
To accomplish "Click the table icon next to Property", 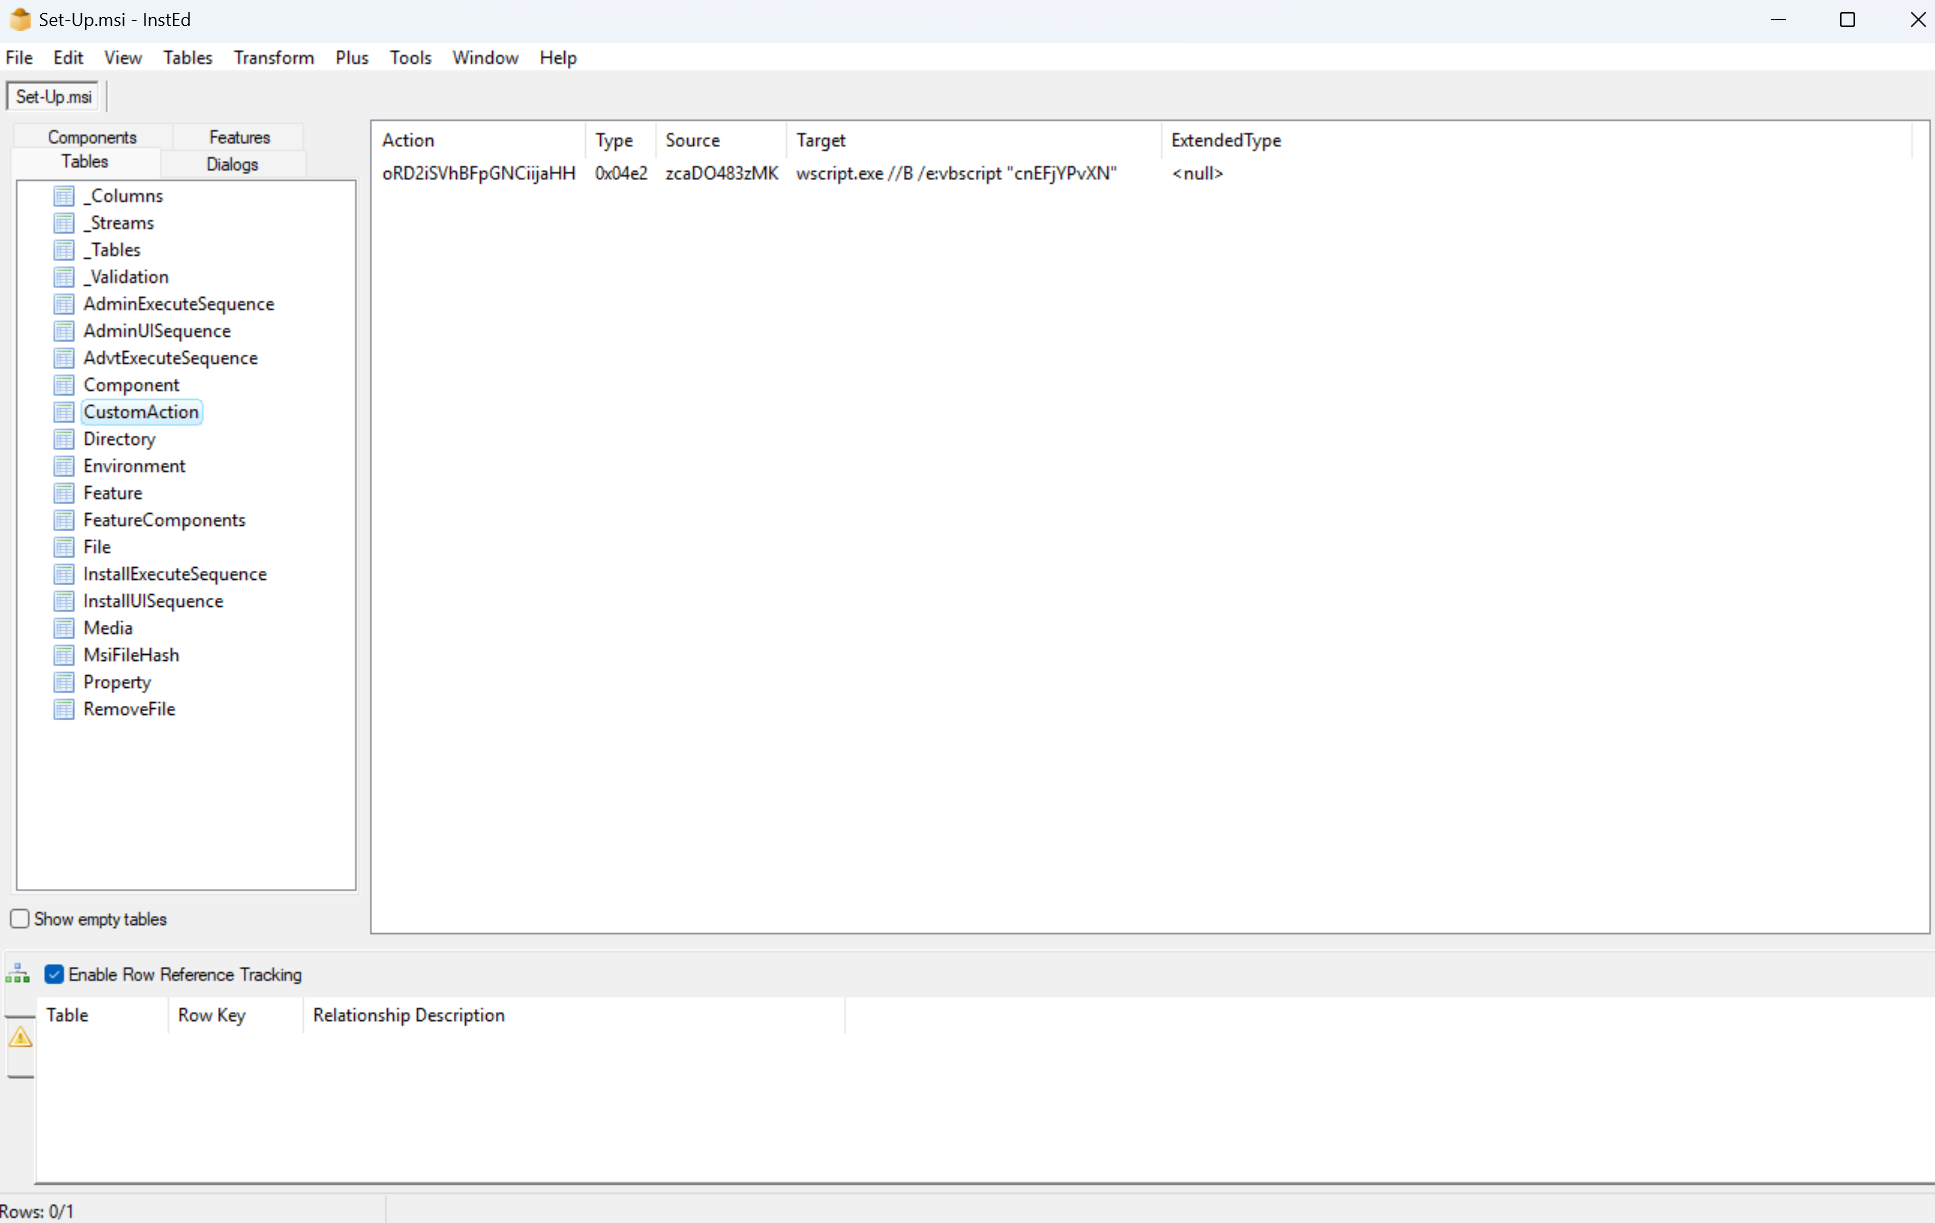I will (x=64, y=682).
